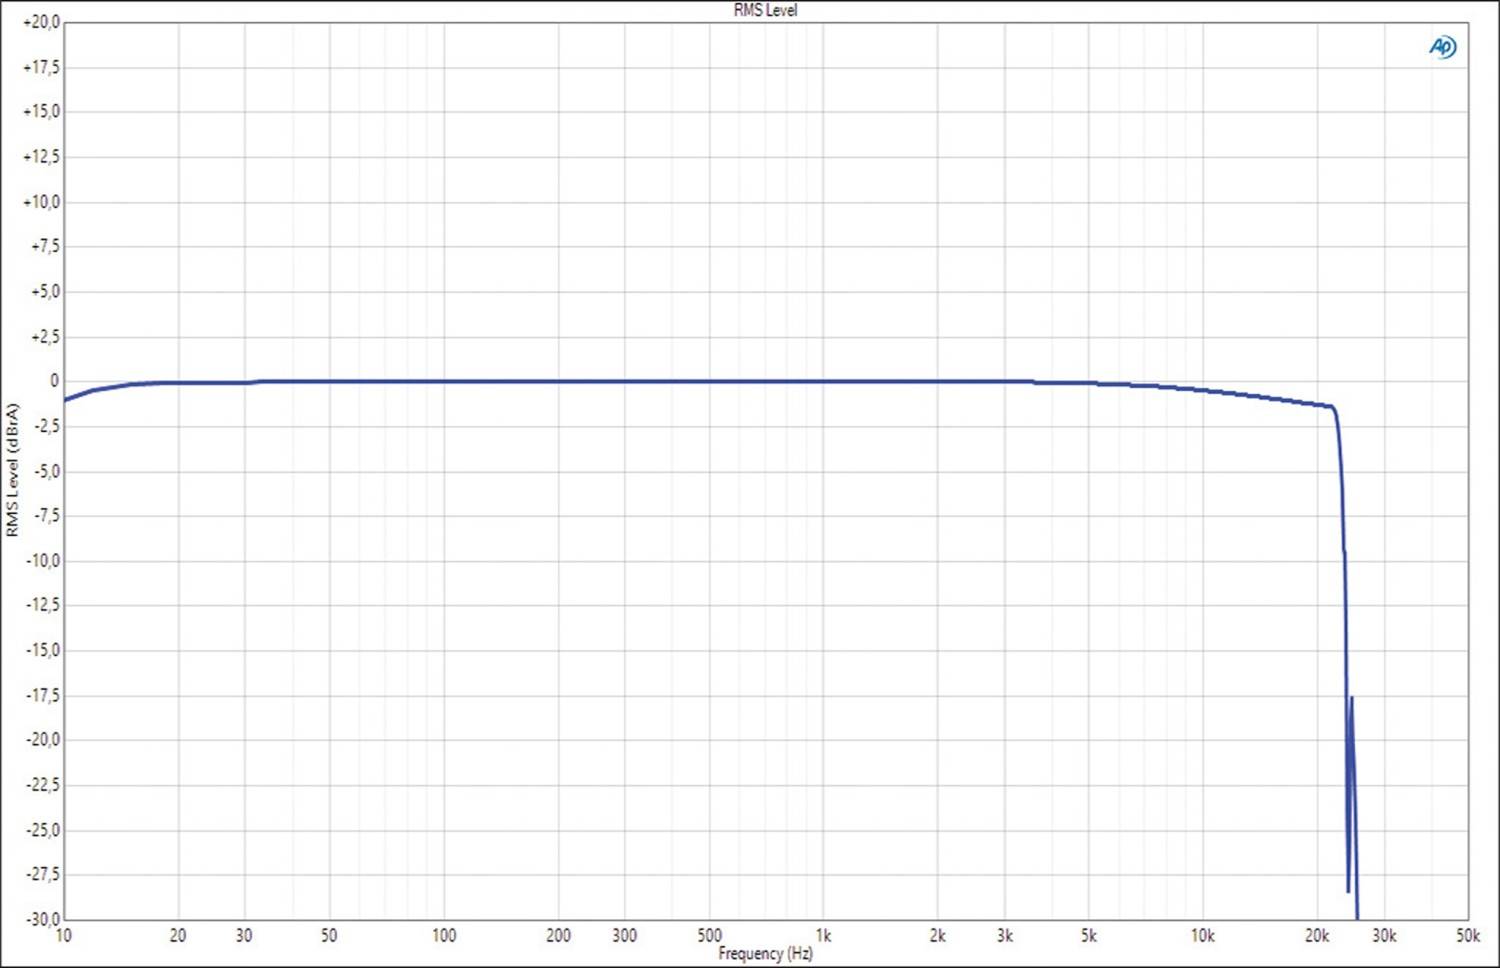Click the -22,5 level axis value
This screenshot has width=1500, height=968.
(43, 784)
